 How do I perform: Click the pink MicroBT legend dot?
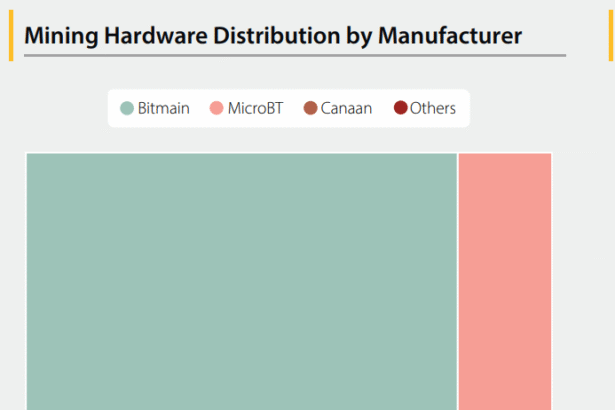pos(217,108)
